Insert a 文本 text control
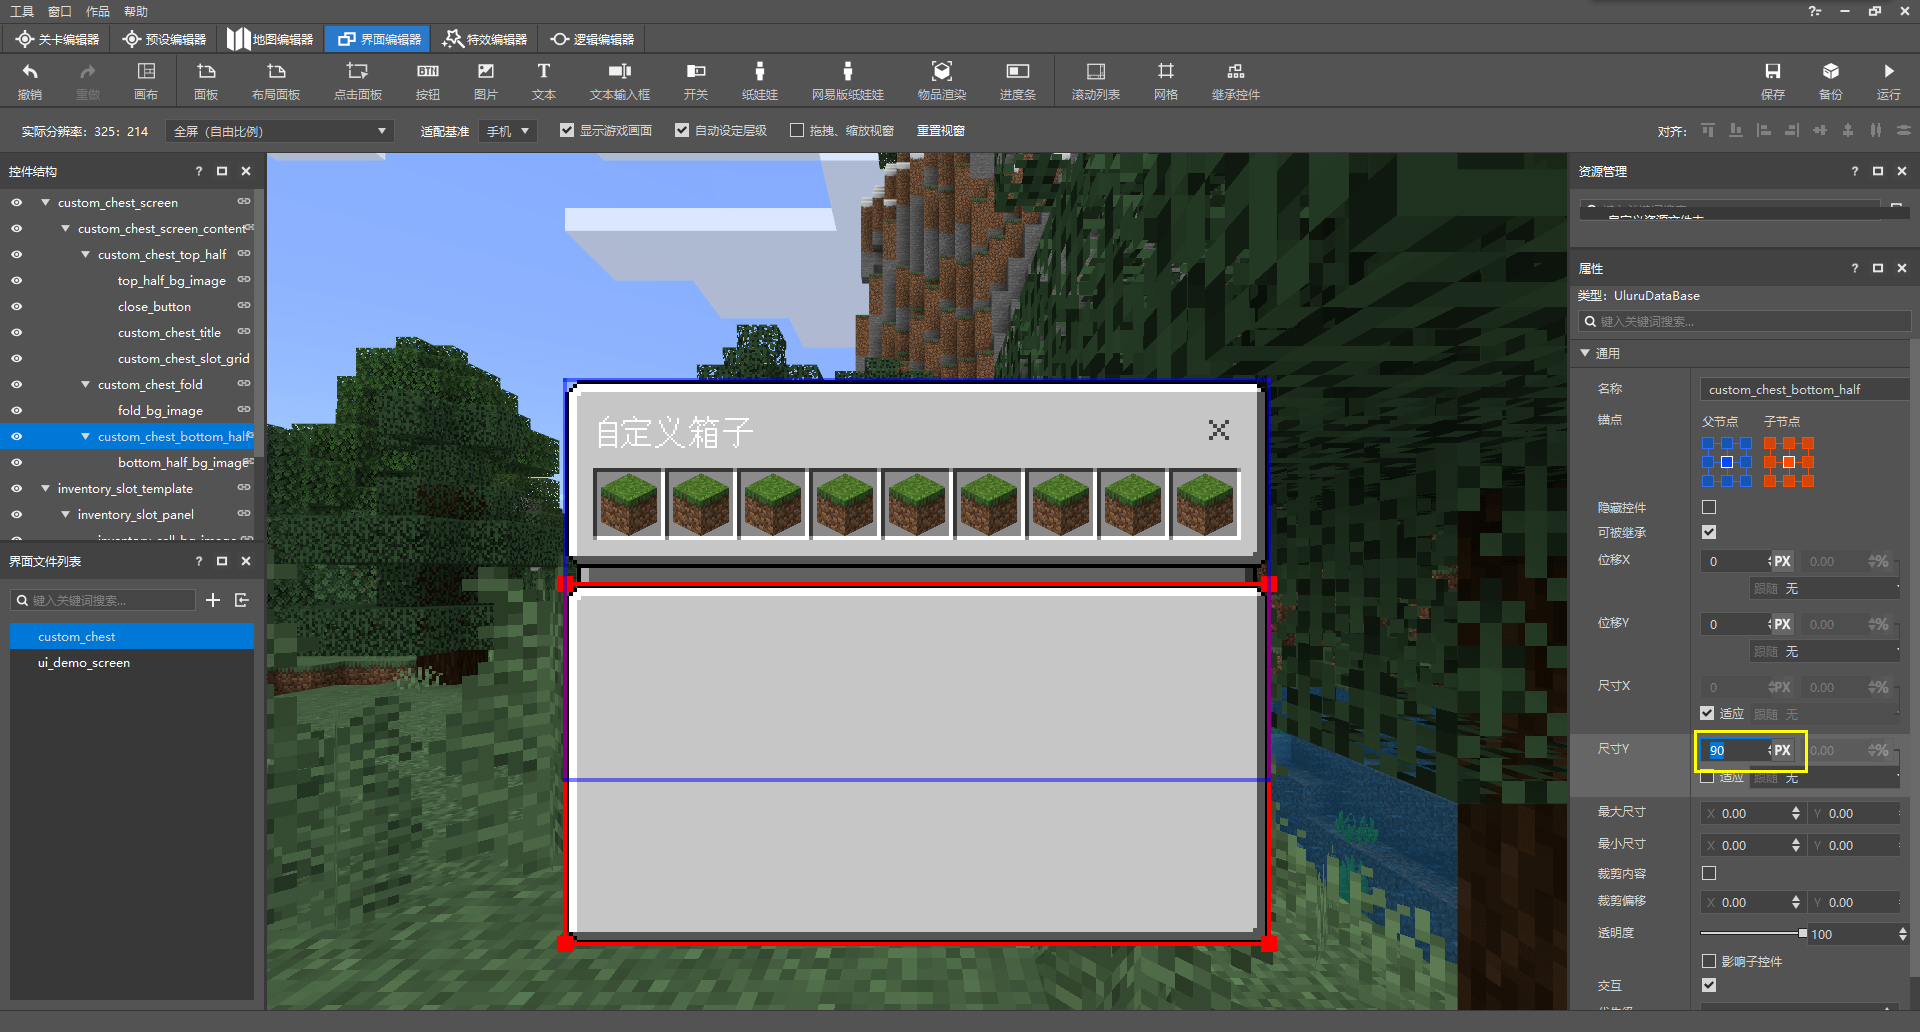1920x1032 pixels. click(544, 81)
